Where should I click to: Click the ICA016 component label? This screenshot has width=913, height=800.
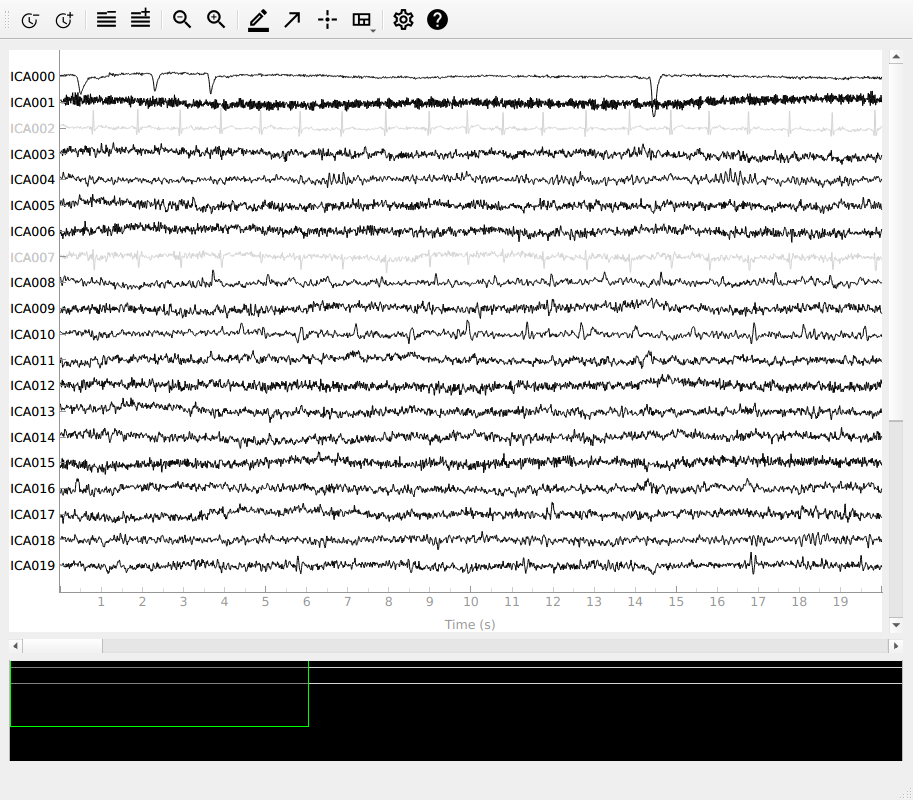pos(33,489)
